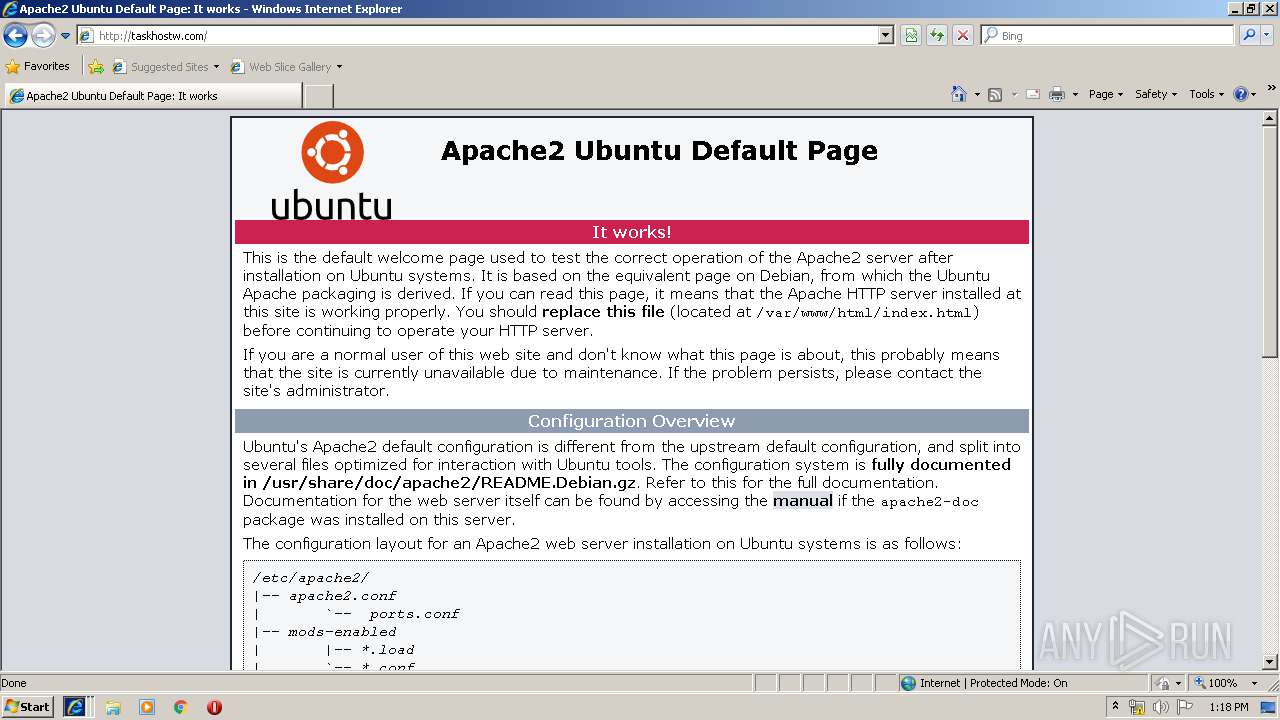Click the Internet Explorer taskbar icon

coord(75,707)
